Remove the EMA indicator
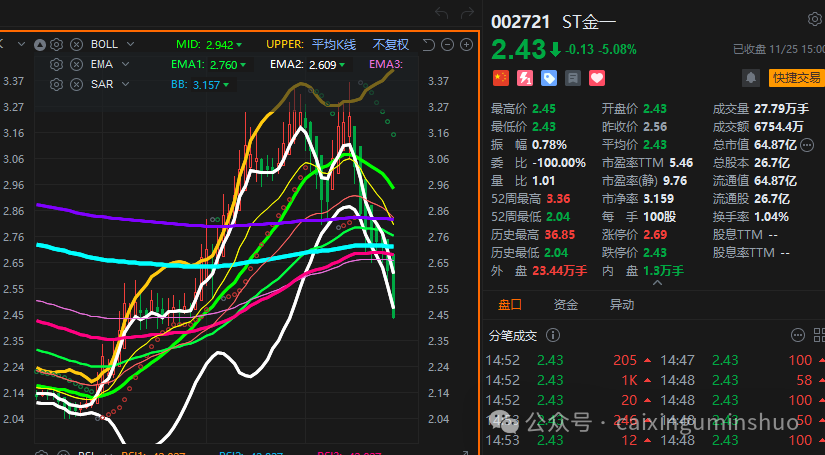The image size is (825, 455). point(76,64)
